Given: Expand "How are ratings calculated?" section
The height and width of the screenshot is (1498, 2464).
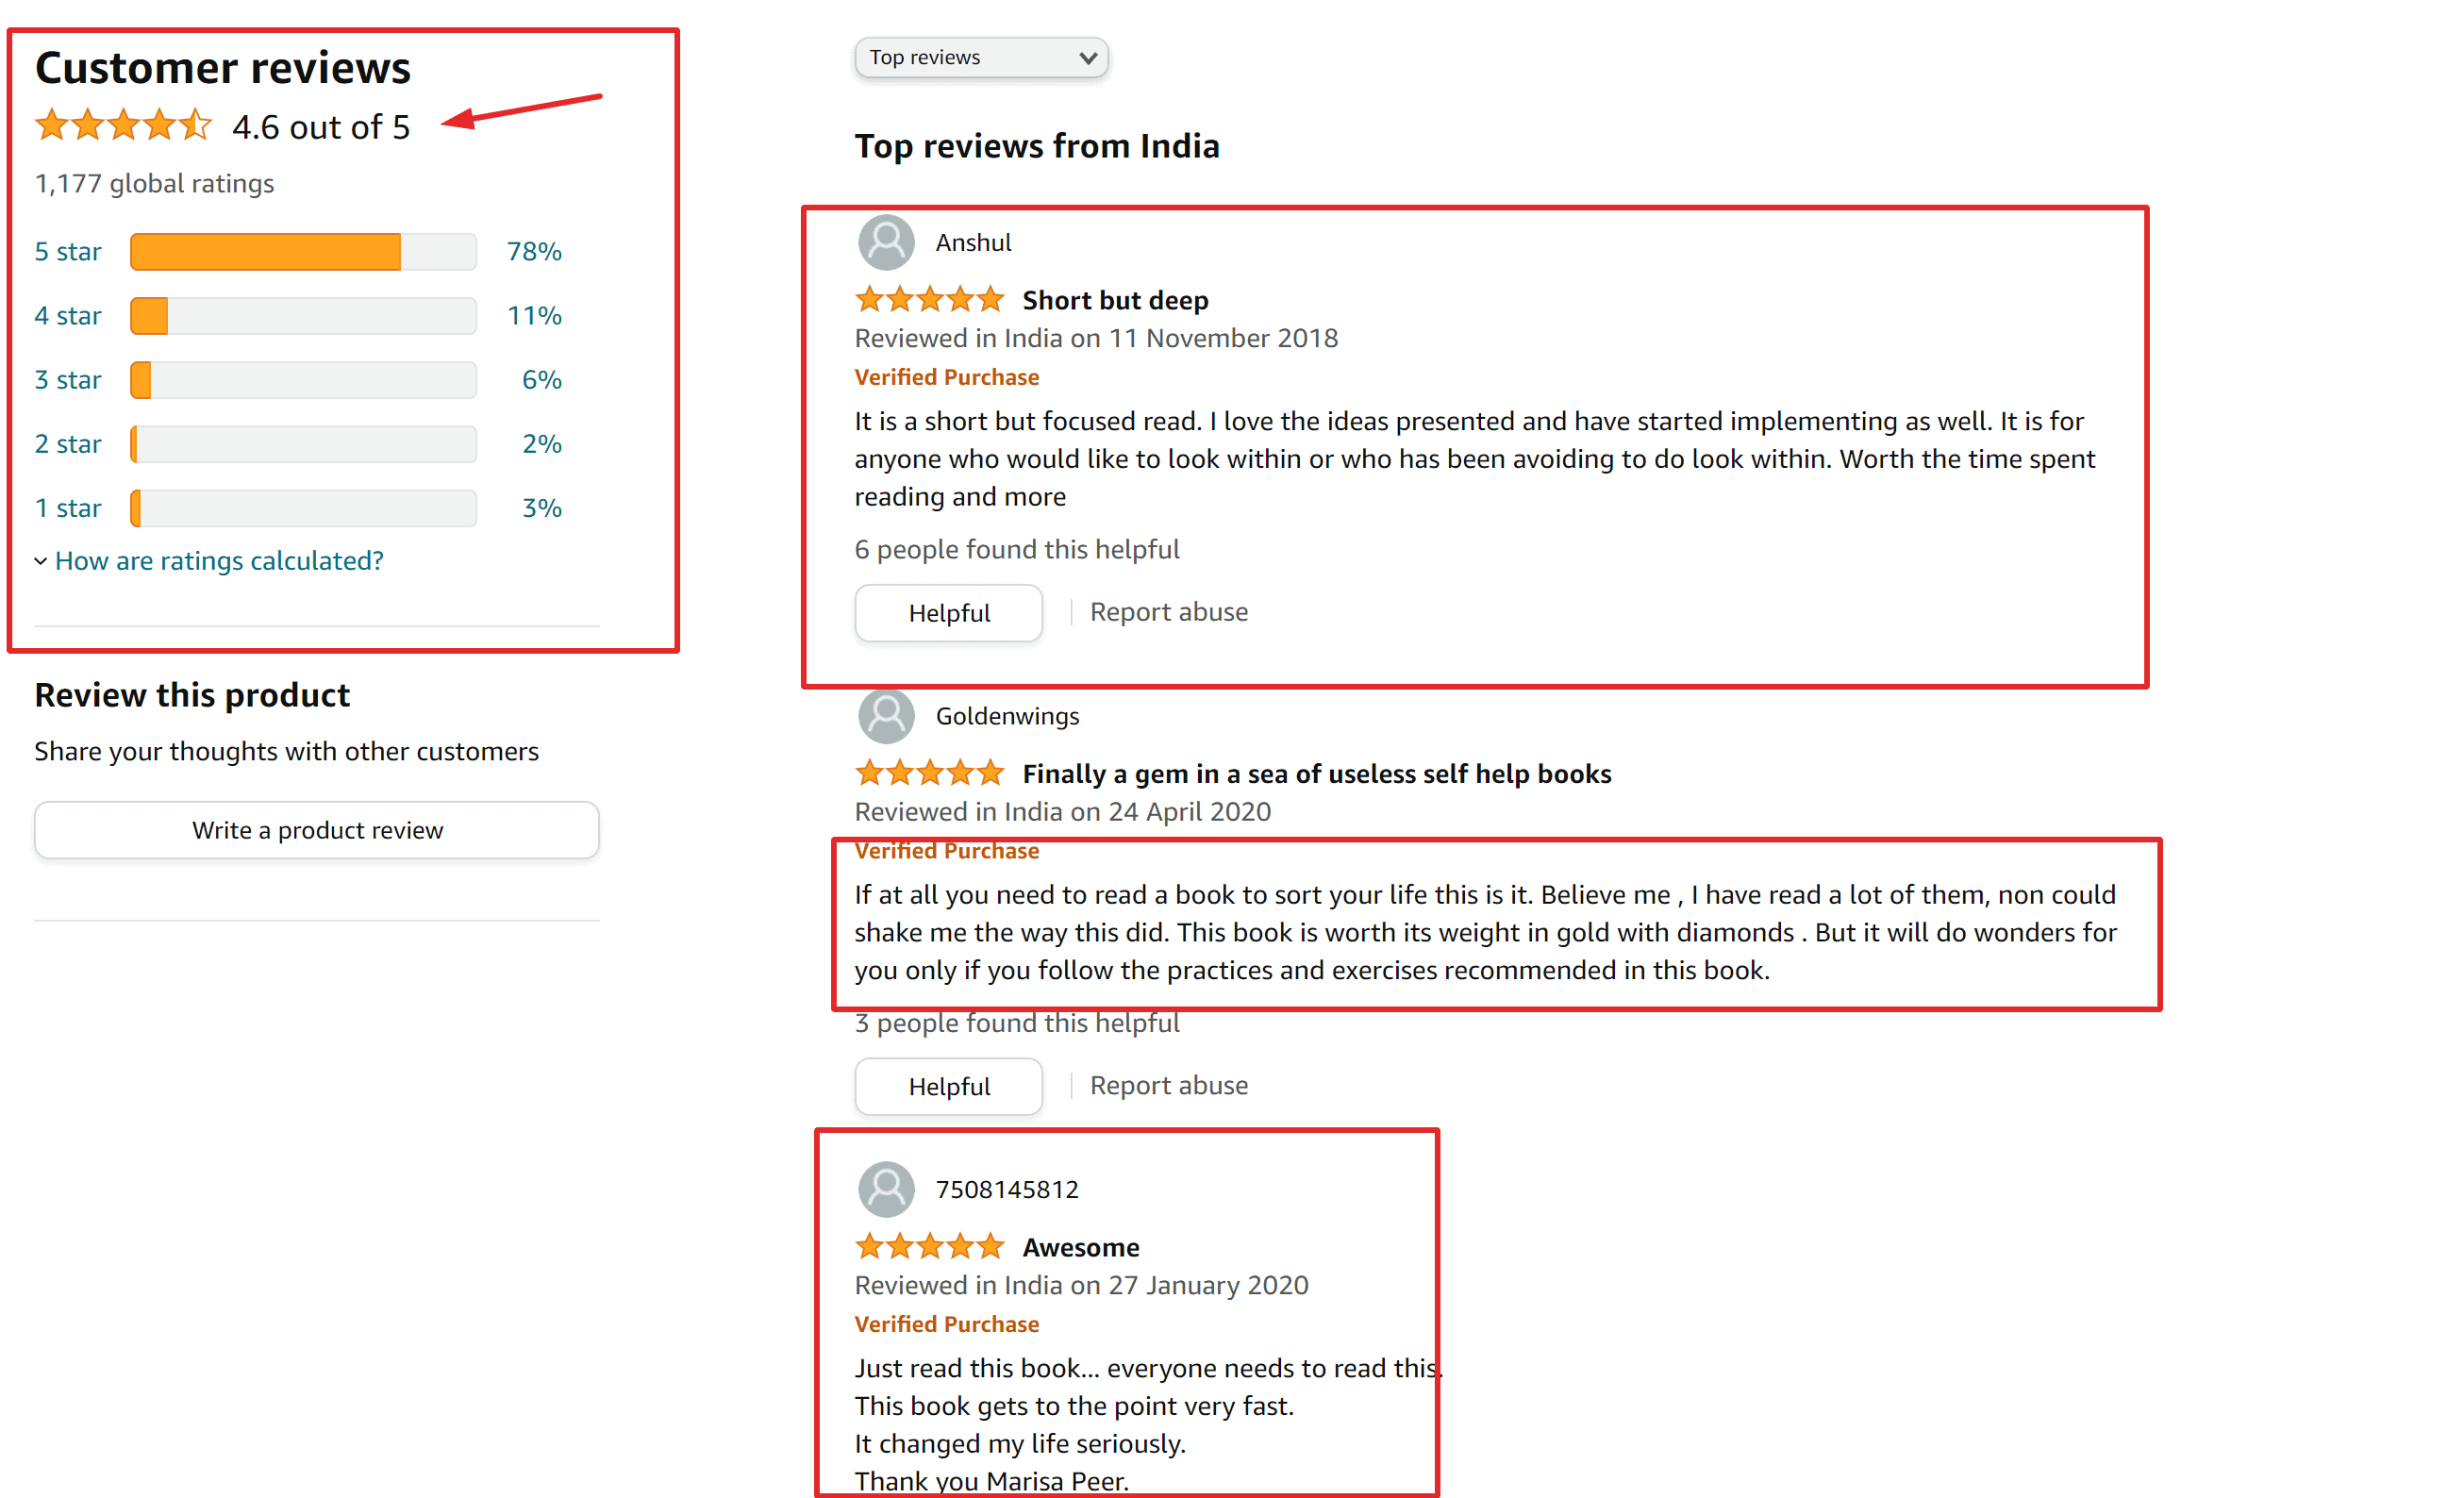Looking at the screenshot, I should point(219,561).
